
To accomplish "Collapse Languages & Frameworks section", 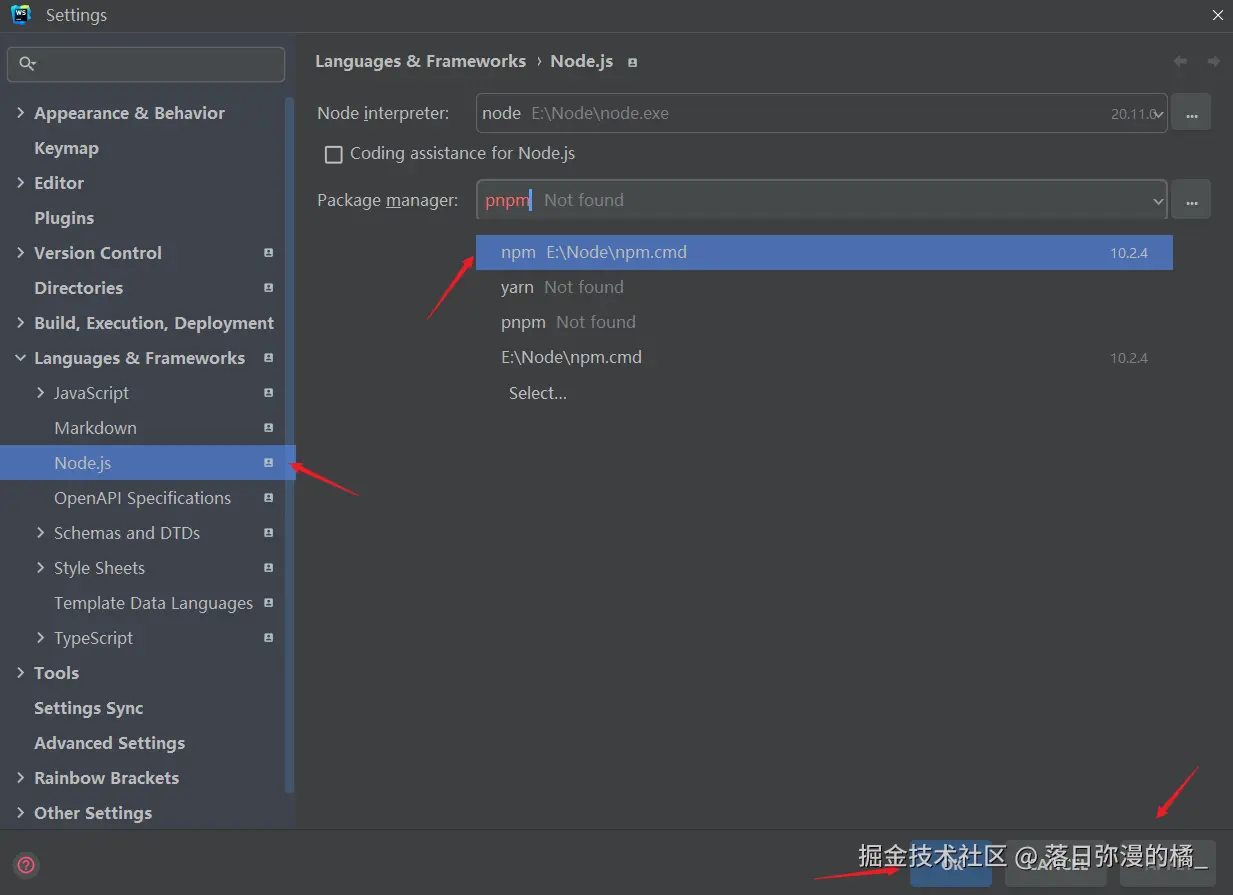I will coord(20,358).
